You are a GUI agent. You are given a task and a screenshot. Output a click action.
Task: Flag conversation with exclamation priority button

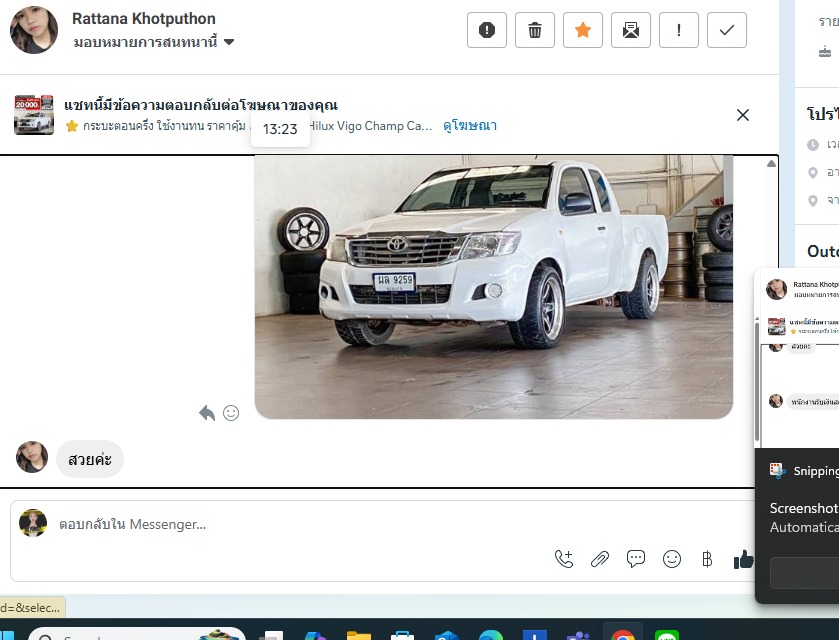679,30
